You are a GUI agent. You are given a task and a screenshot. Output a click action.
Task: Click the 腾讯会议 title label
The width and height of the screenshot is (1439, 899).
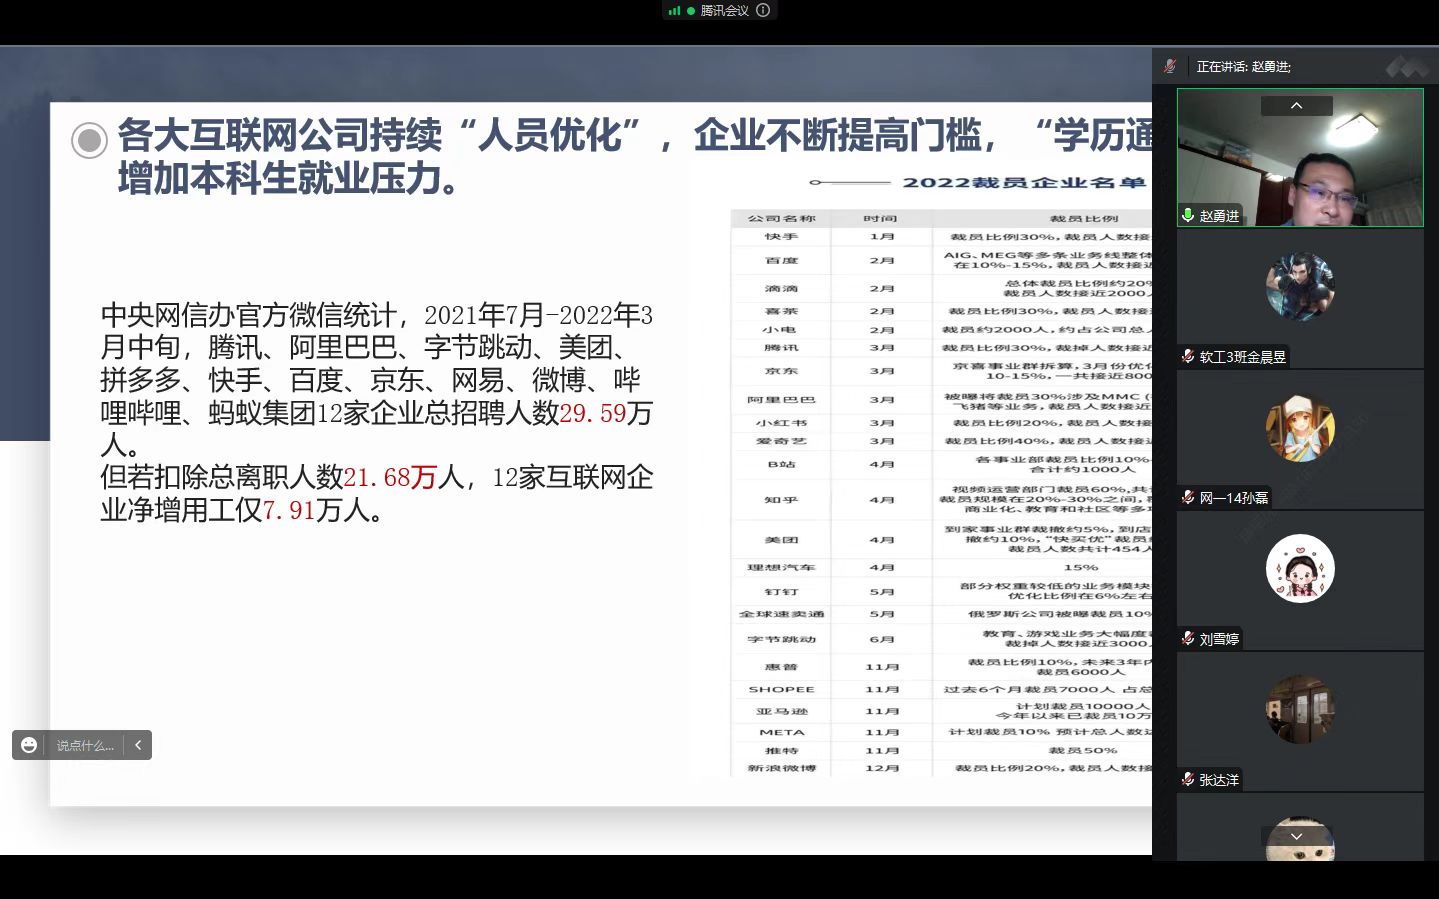(x=724, y=11)
